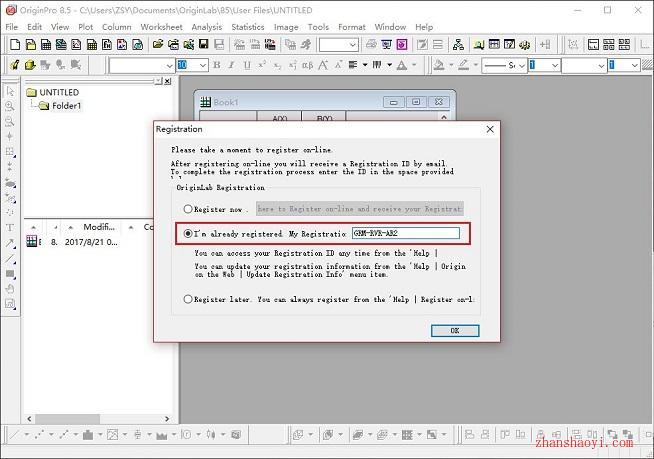
Task: Open the Format menu
Action: click(x=352, y=27)
